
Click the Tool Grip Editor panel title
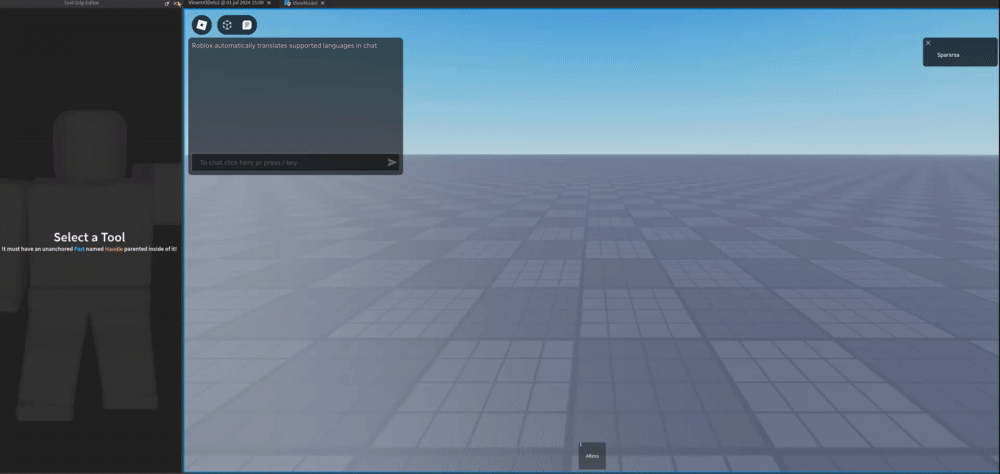82,3
